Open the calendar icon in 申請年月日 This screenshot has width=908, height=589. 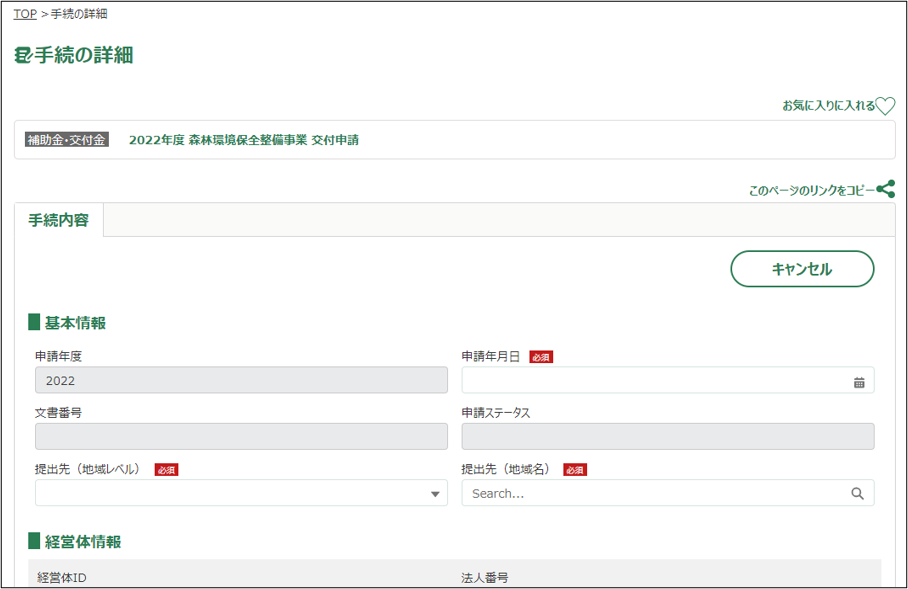click(x=859, y=381)
